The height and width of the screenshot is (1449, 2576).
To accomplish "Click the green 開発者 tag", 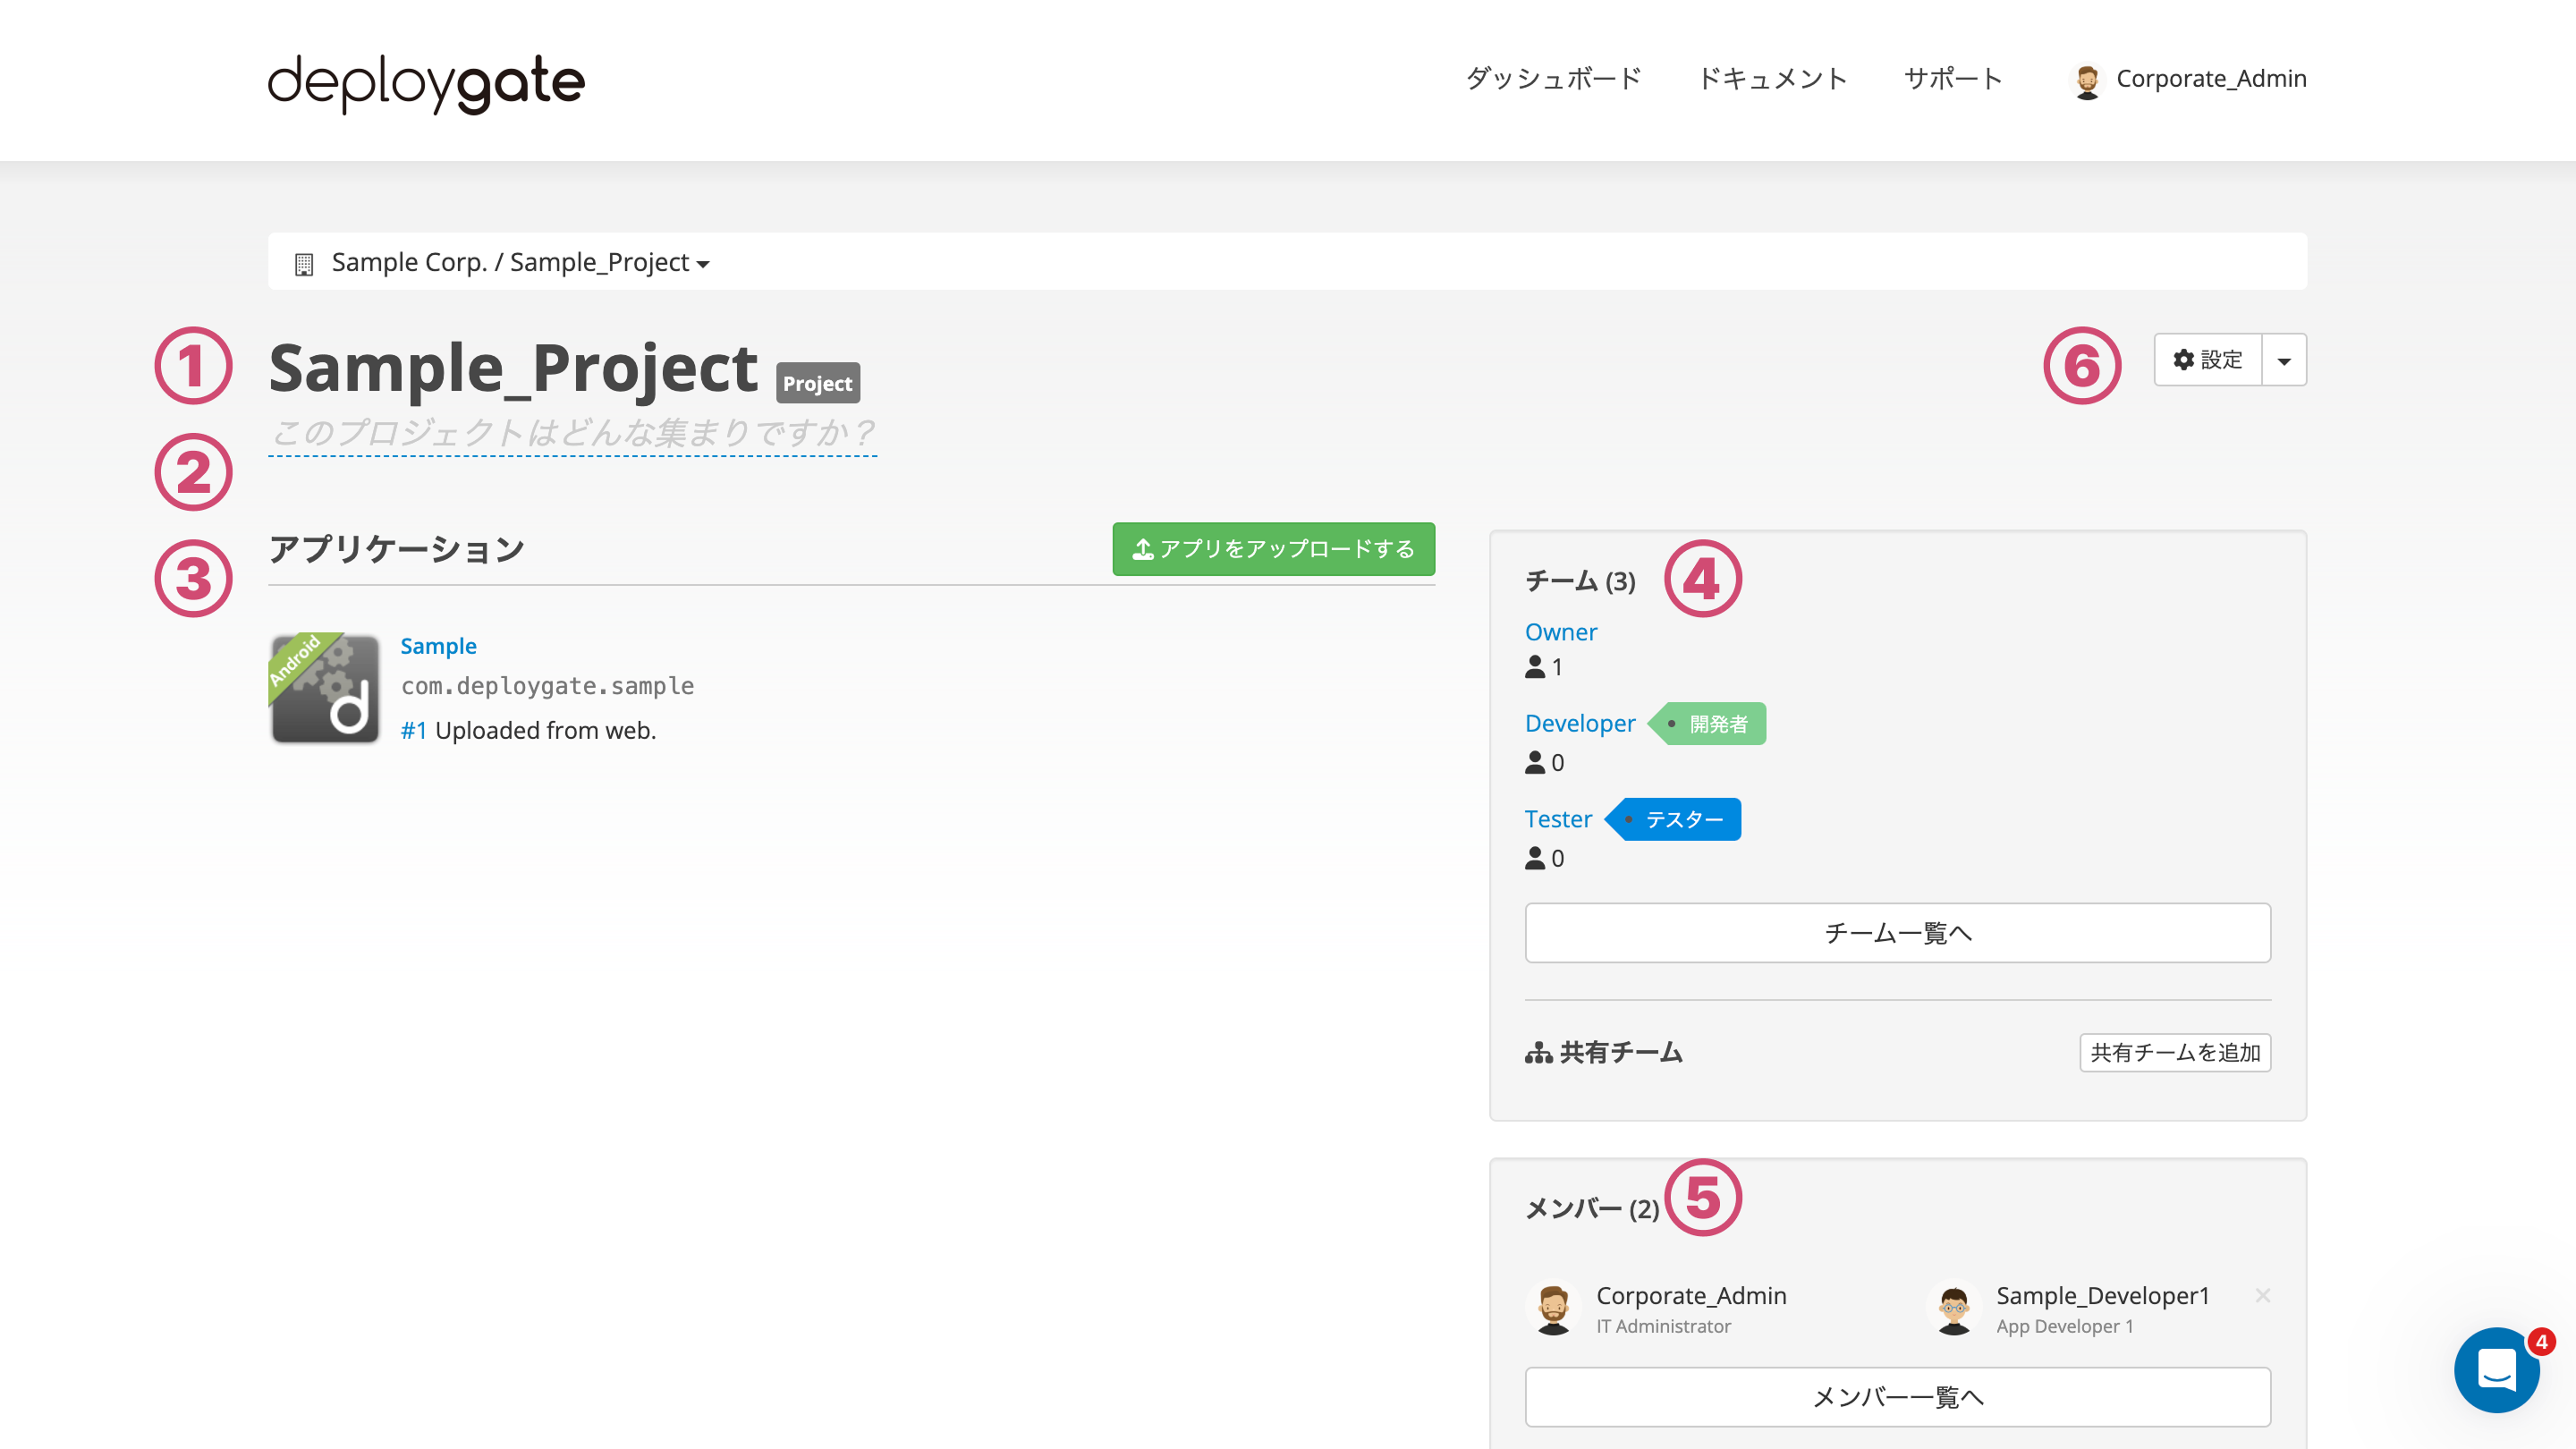I will pos(1710,724).
